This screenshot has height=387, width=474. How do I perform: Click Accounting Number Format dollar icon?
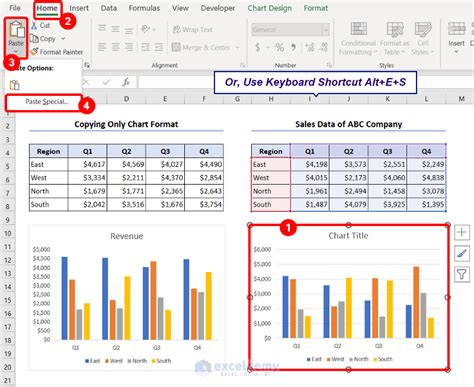[x=258, y=47]
